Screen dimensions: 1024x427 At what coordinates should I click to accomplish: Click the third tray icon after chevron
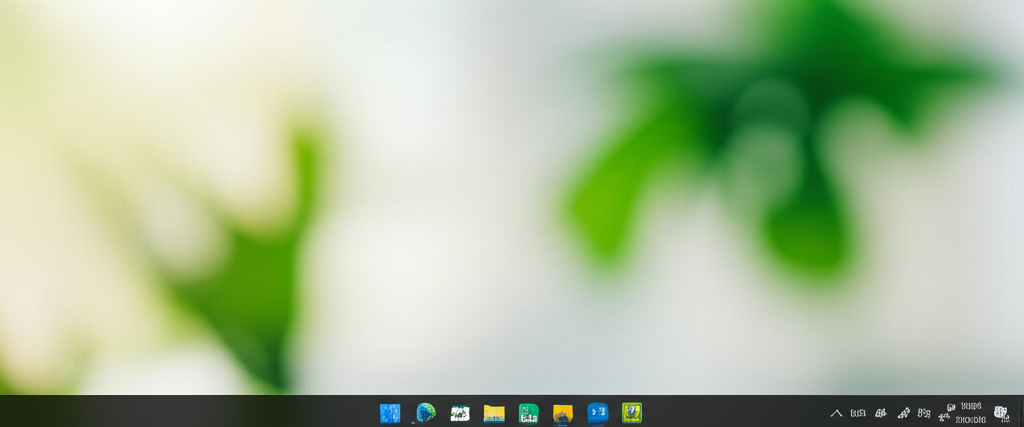coord(903,413)
